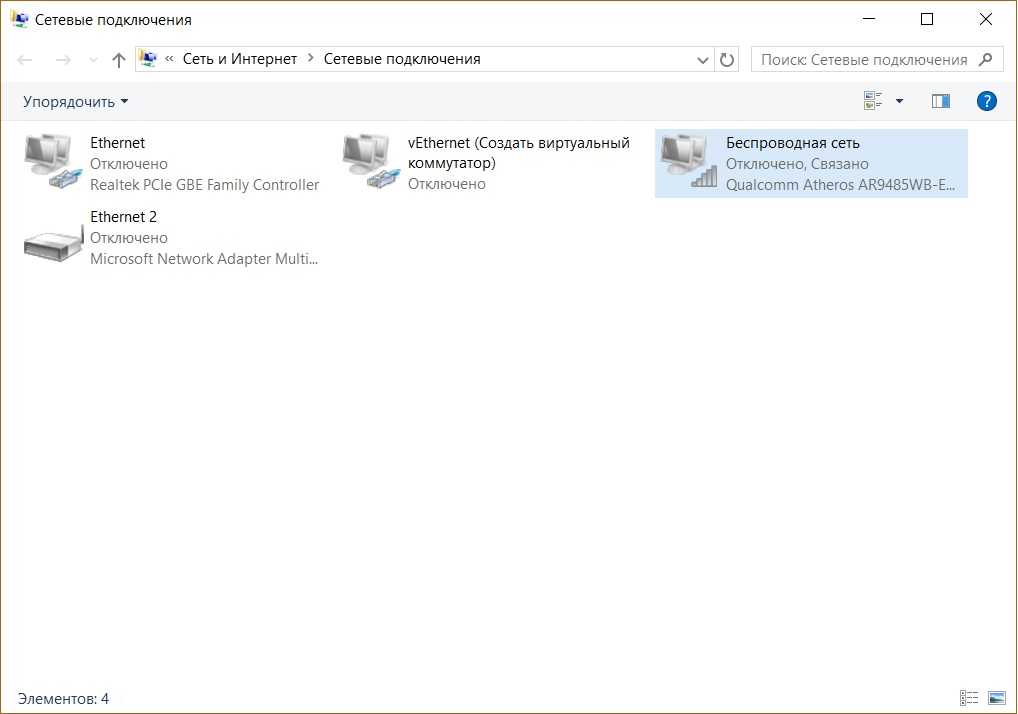Navigate to Сеть и Интернет breadcrumb
This screenshot has width=1018, height=714.
(x=240, y=59)
